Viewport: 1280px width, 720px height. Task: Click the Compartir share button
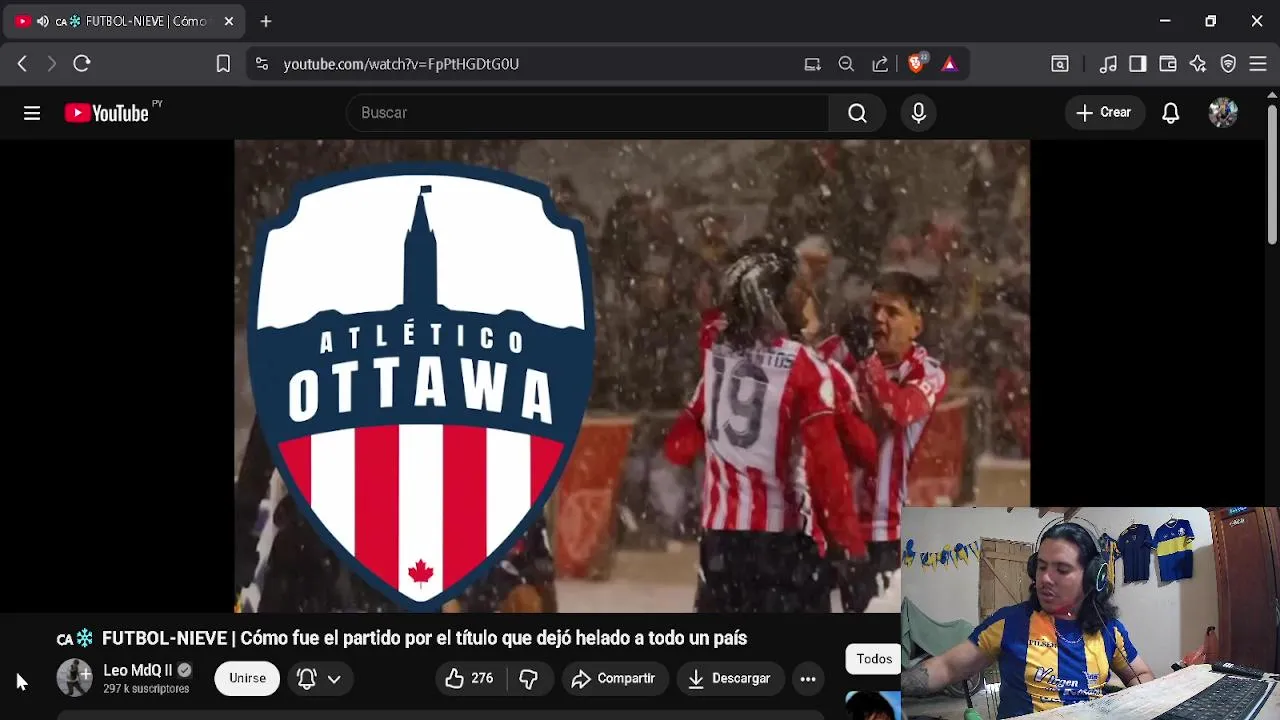614,678
